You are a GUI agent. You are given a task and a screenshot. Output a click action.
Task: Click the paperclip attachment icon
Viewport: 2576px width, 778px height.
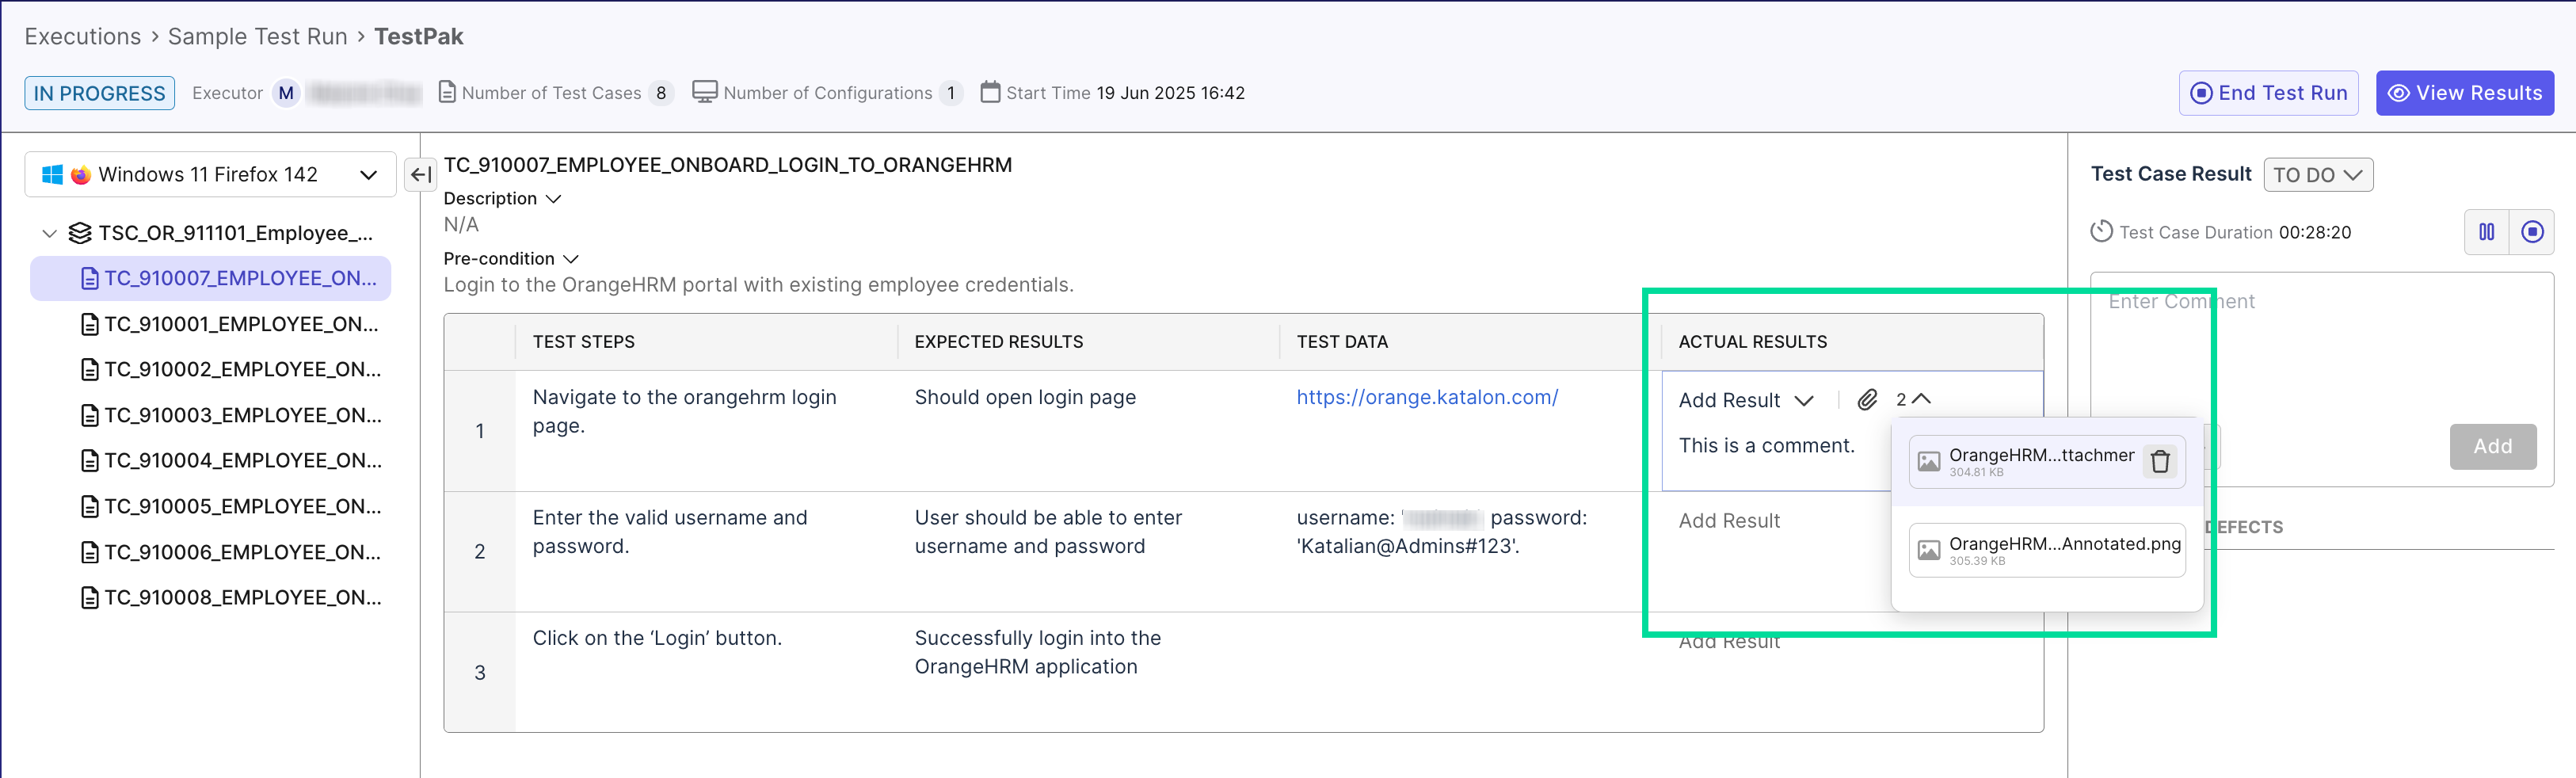click(x=1866, y=400)
